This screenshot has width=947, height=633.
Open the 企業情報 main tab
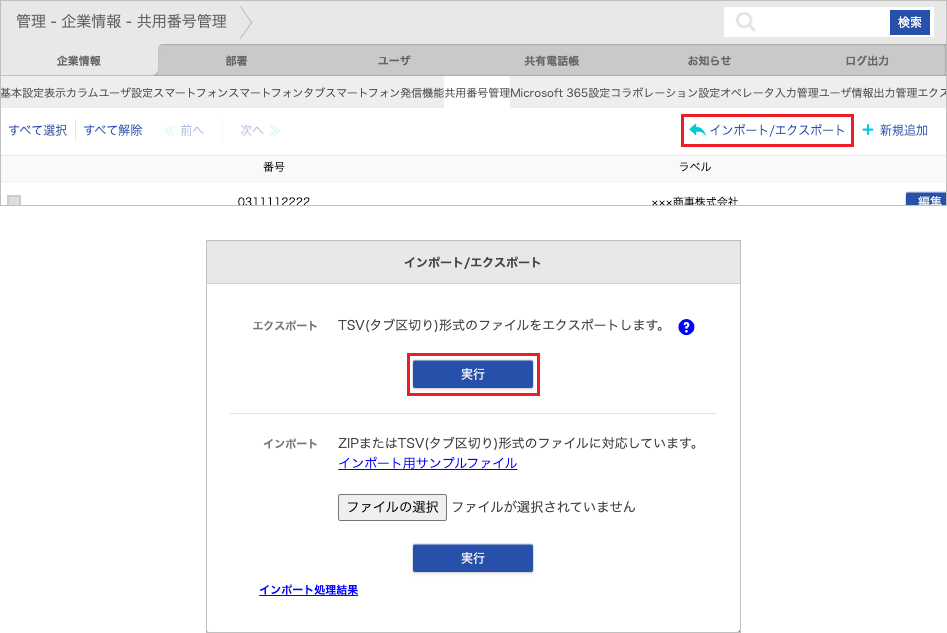79,60
